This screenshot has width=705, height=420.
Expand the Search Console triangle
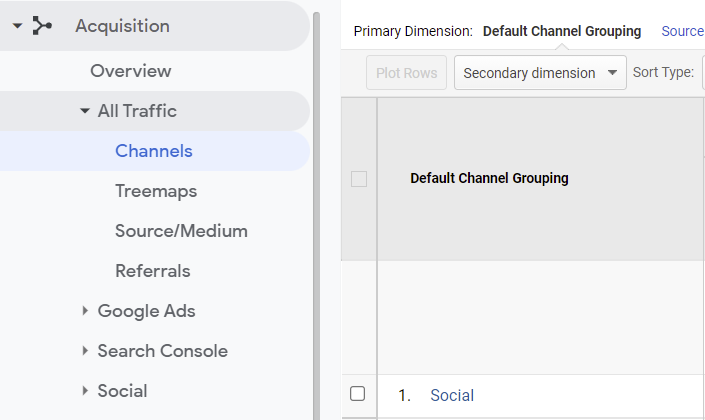pos(84,351)
